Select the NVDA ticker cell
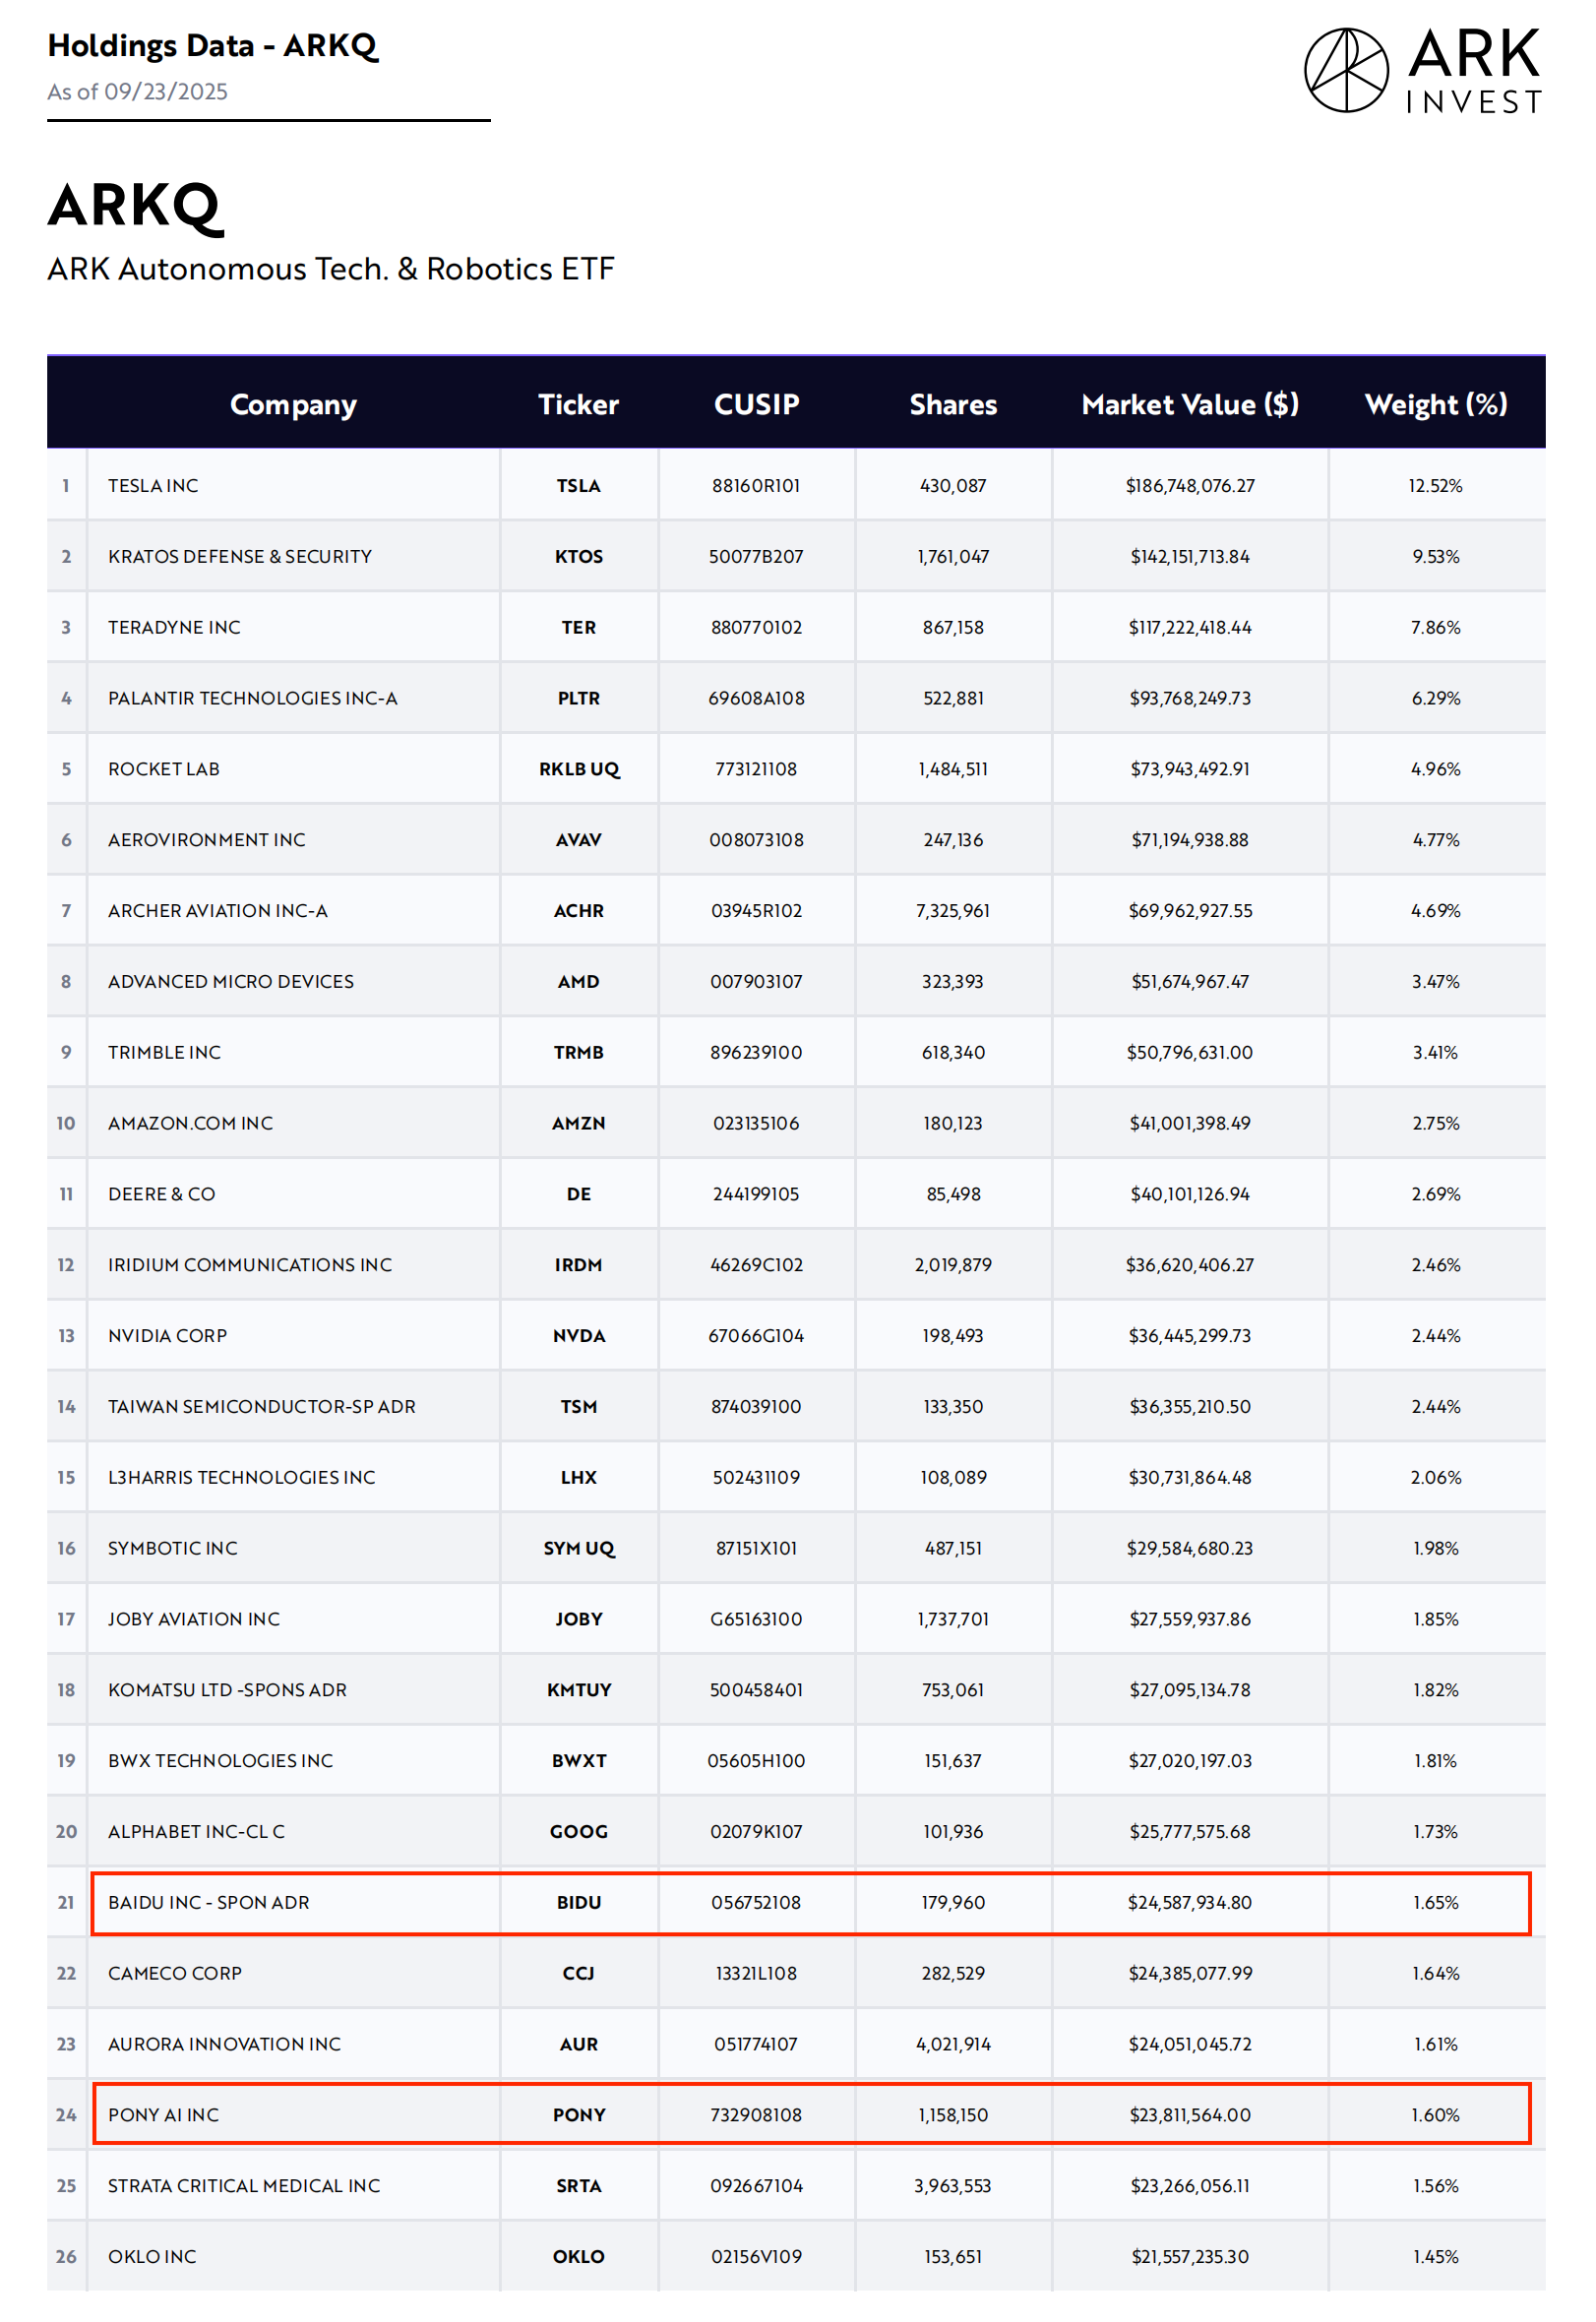This screenshot has width=1596, height=2322. (x=579, y=1338)
